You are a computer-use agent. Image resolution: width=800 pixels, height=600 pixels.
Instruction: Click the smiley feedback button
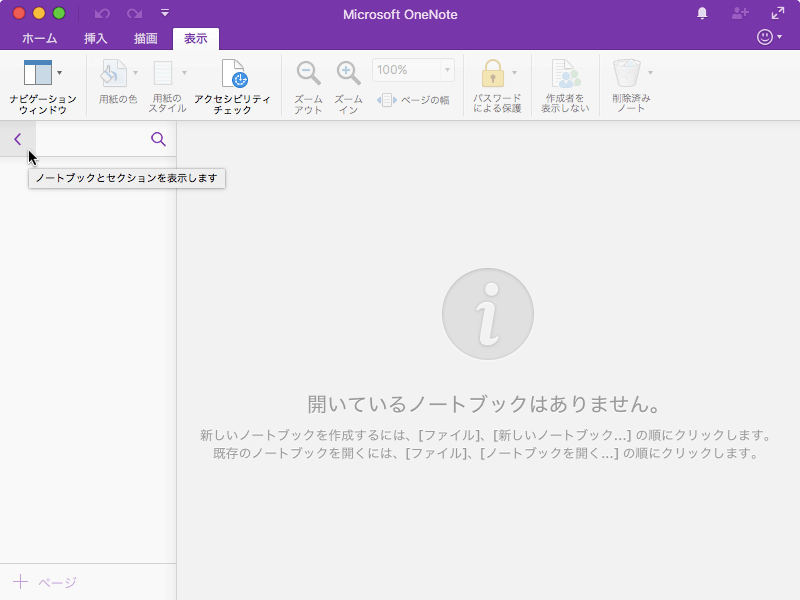(765, 37)
